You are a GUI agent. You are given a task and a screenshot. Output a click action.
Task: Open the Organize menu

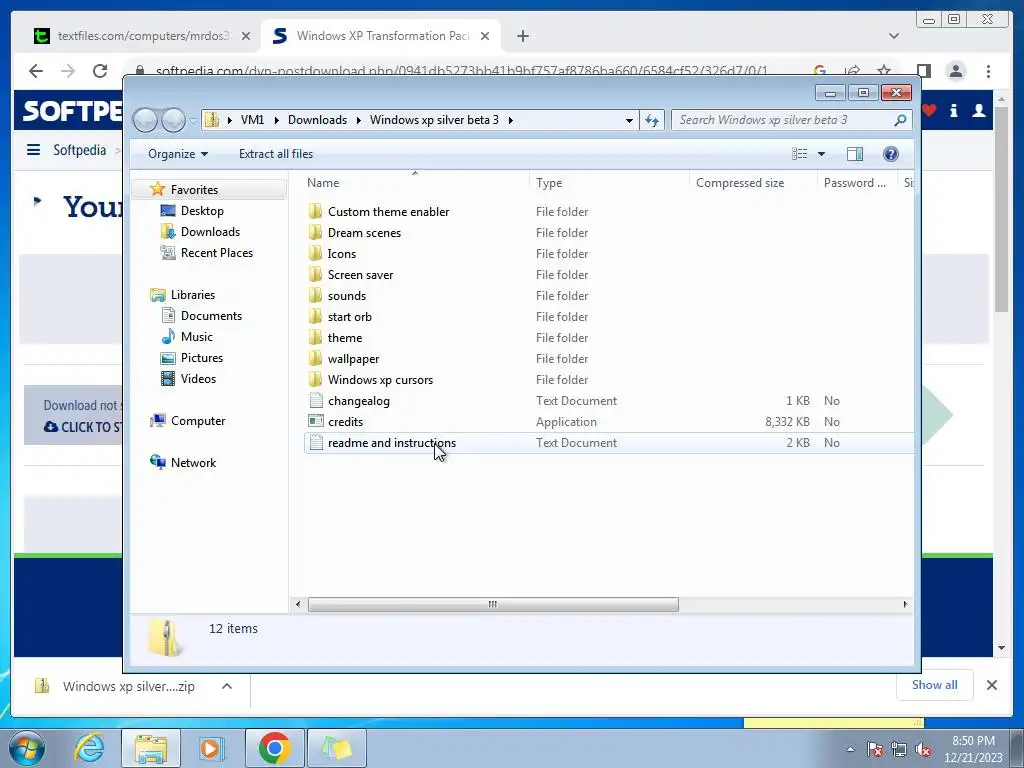(x=178, y=154)
